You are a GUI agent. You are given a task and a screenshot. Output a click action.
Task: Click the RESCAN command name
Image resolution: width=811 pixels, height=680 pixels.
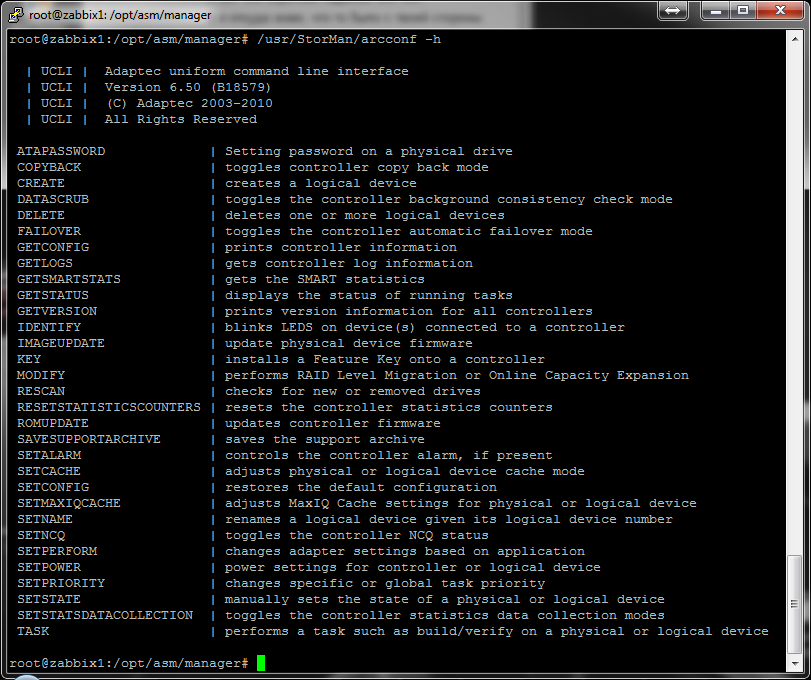[41, 392]
